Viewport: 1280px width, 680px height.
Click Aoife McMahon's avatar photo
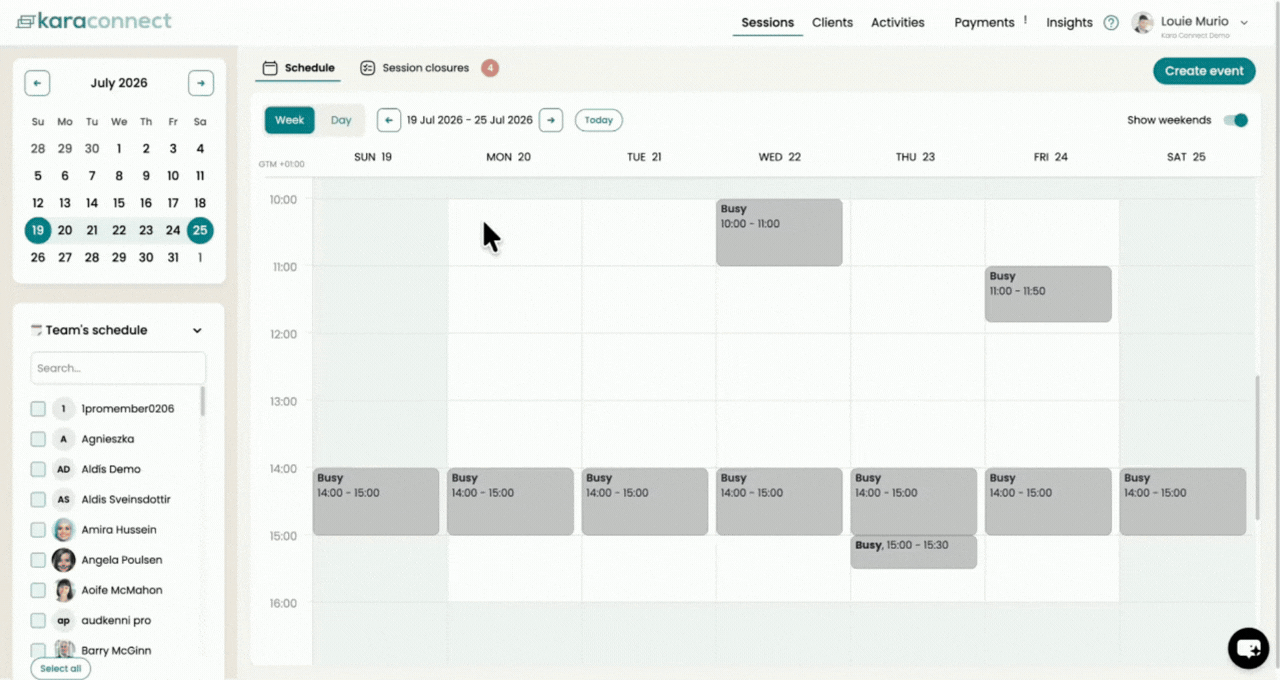[64, 590]
